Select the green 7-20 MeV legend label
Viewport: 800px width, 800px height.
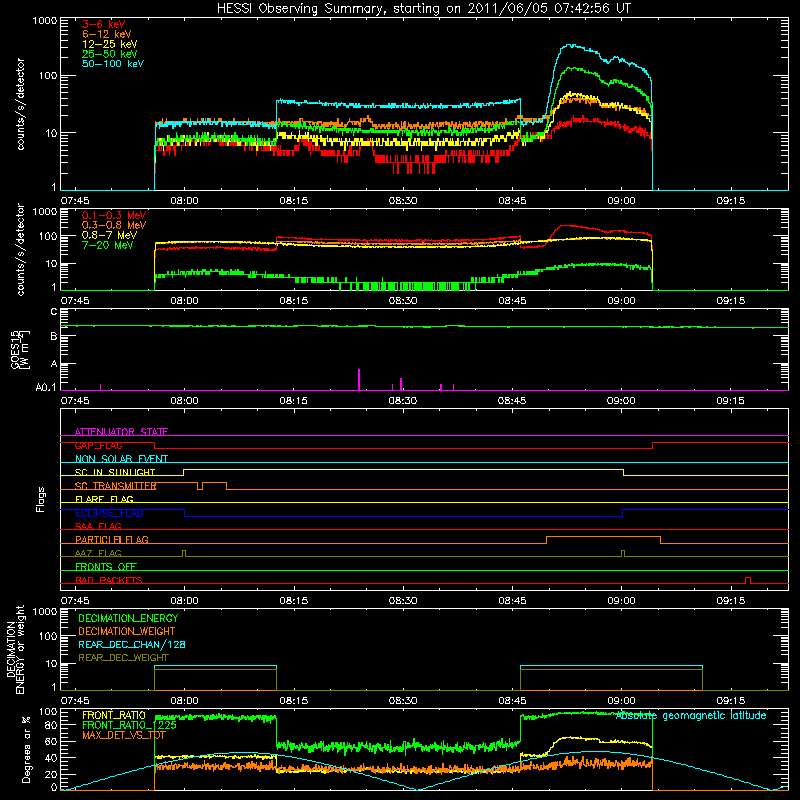[x=108, y=245]
